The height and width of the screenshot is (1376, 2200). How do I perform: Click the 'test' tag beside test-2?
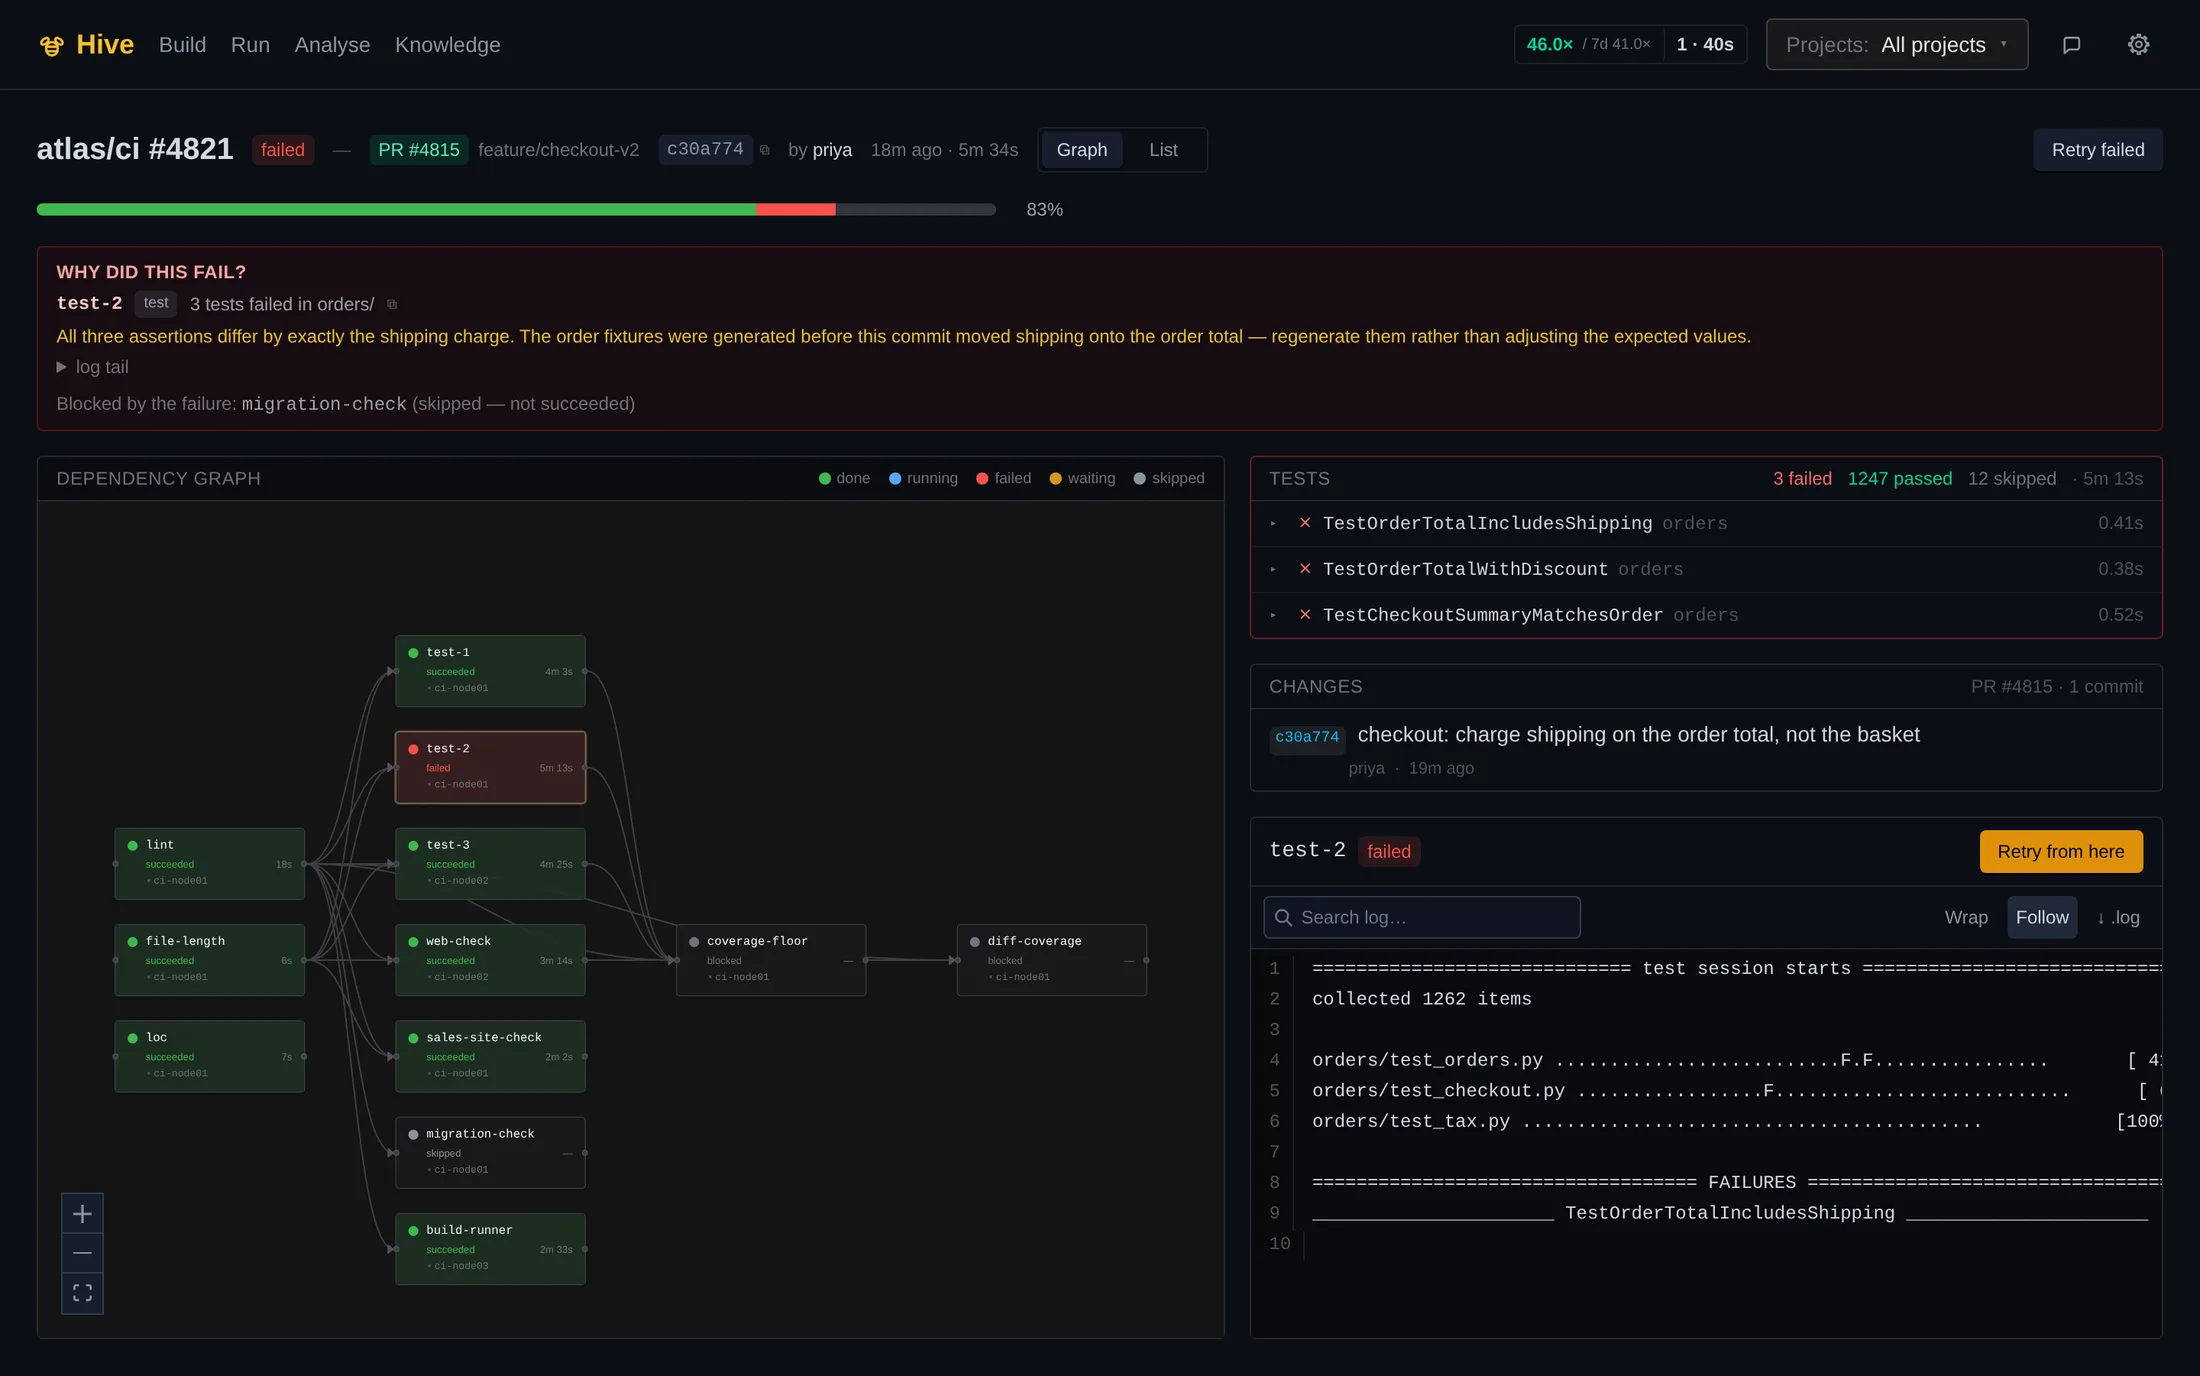[156, 303]
